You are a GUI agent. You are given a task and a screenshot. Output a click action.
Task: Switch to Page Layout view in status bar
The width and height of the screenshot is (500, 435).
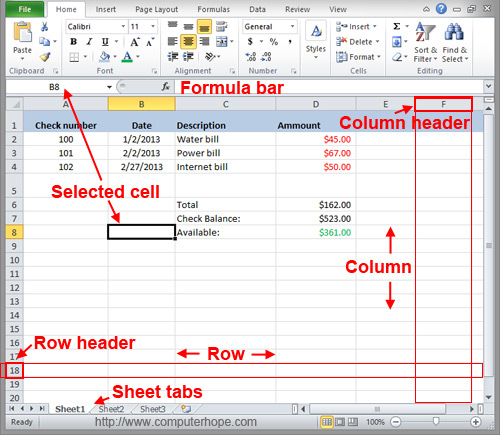[x=340, y=422]
